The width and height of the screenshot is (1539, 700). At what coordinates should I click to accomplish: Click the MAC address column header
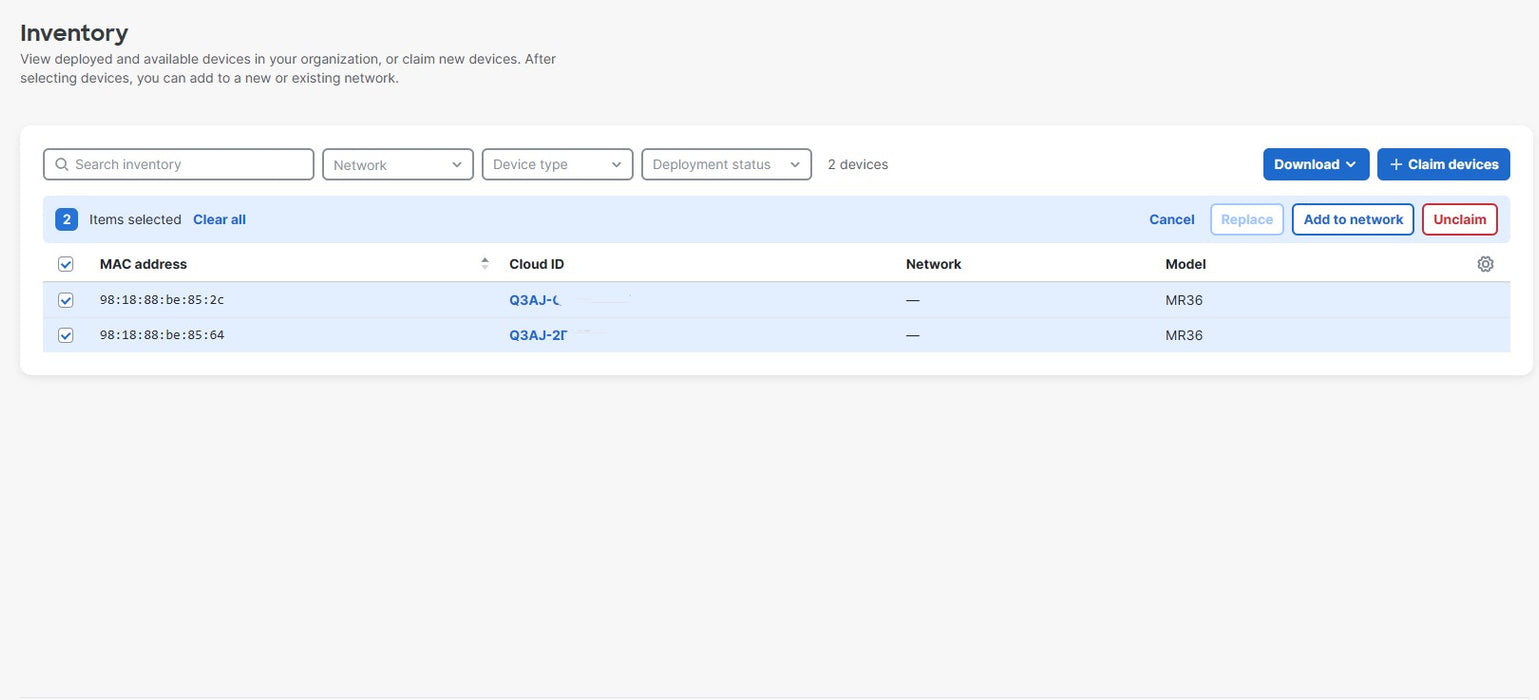143,264
